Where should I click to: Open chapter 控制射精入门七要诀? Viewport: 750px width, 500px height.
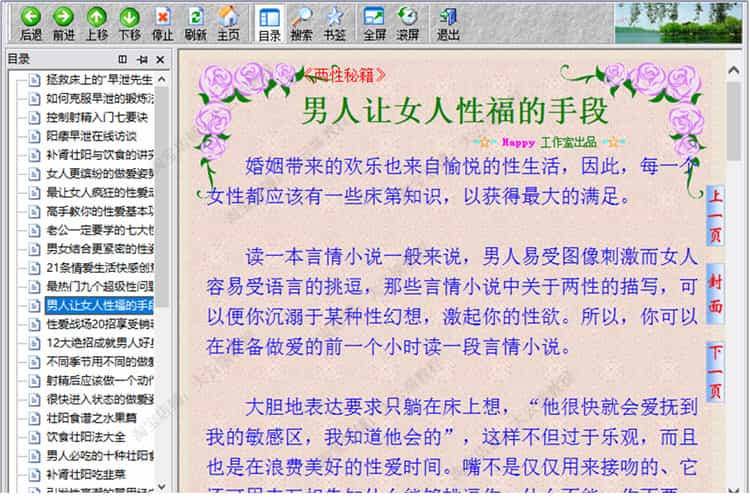click(x=97, y=117)
